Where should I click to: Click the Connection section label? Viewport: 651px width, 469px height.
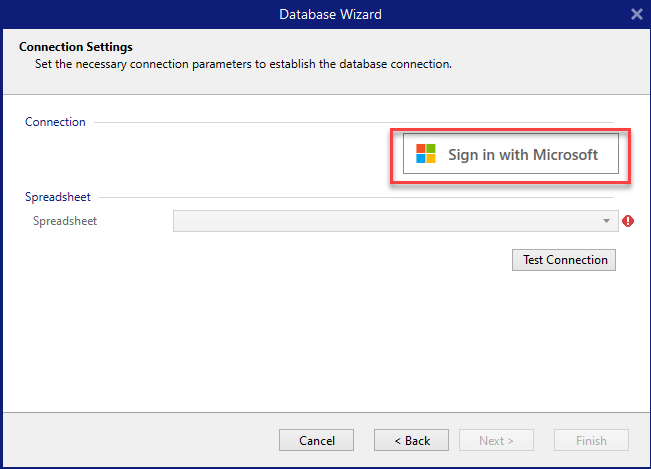[x=55, y=122]
